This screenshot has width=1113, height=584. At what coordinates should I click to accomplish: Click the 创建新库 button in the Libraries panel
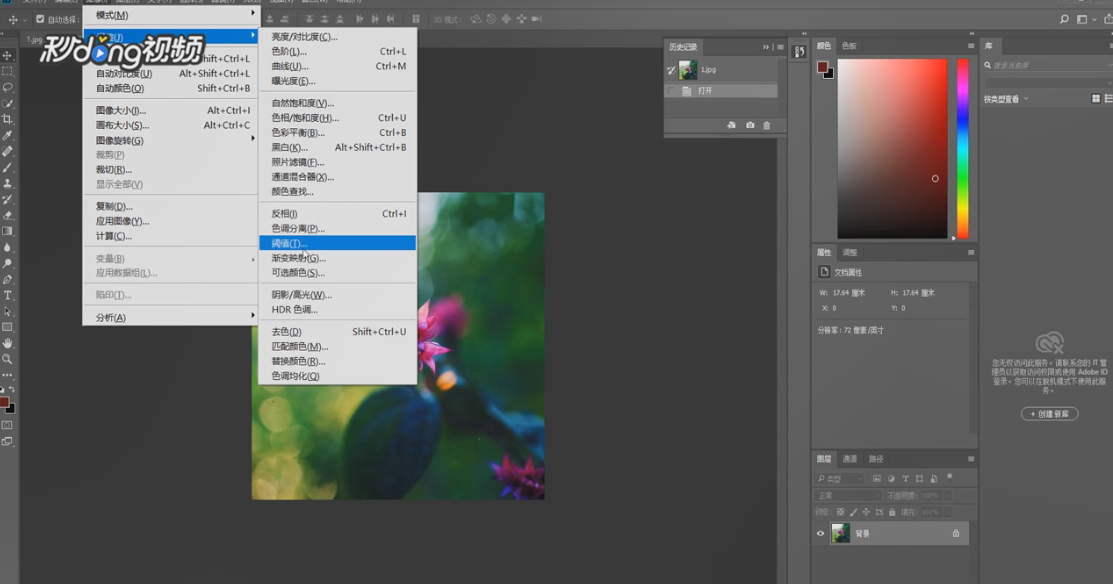click(1049, 414)
